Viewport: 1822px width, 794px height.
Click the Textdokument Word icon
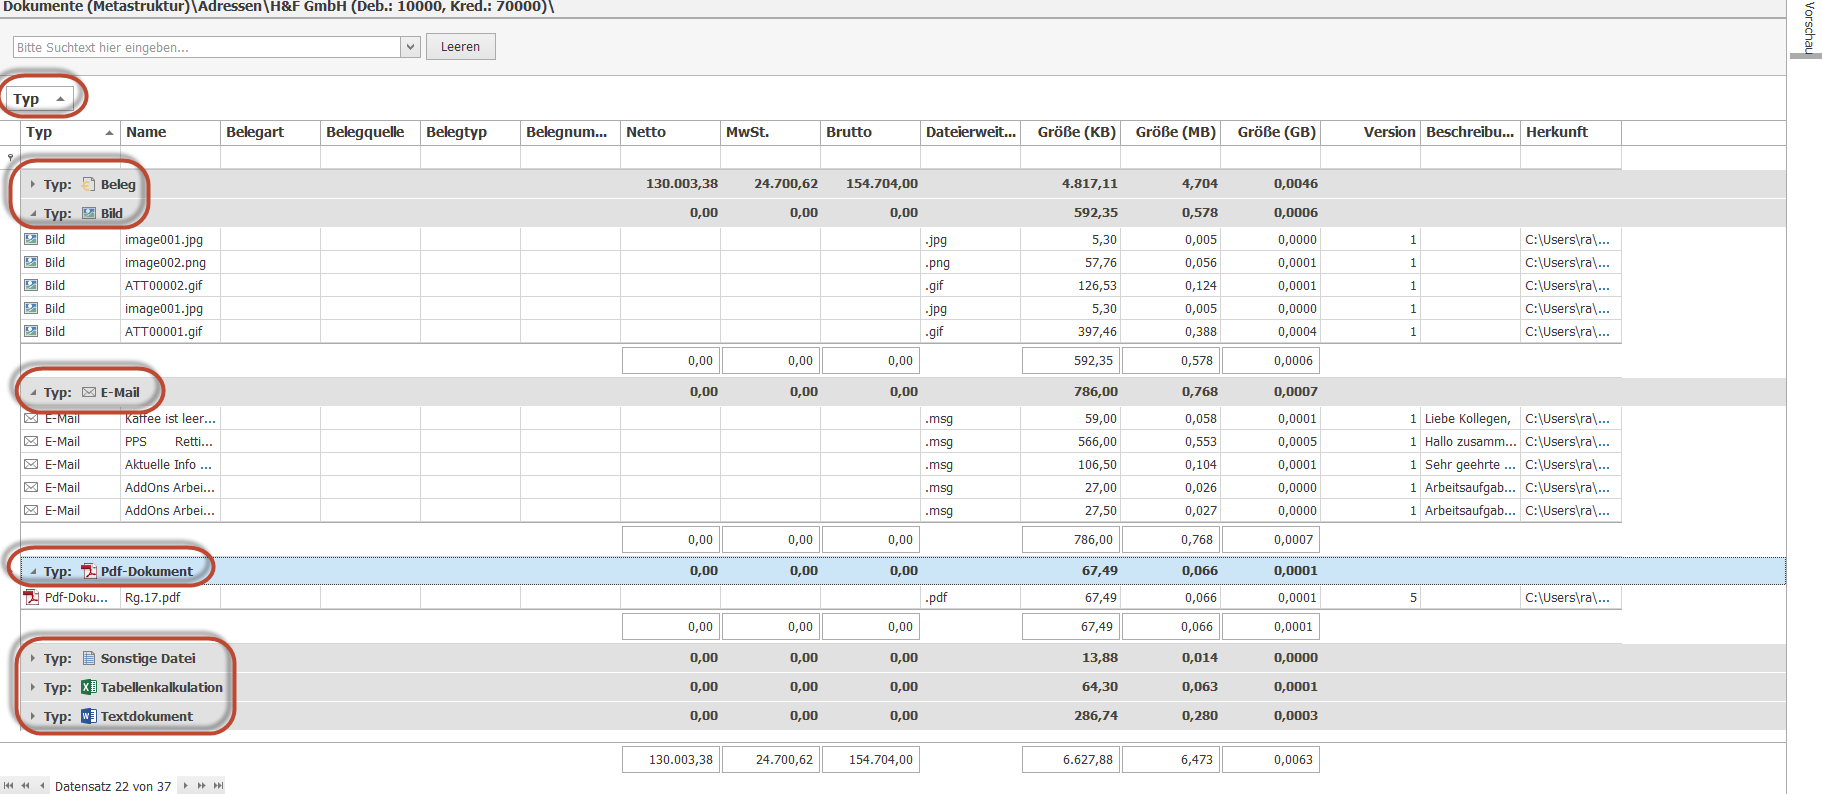point(89,716)
